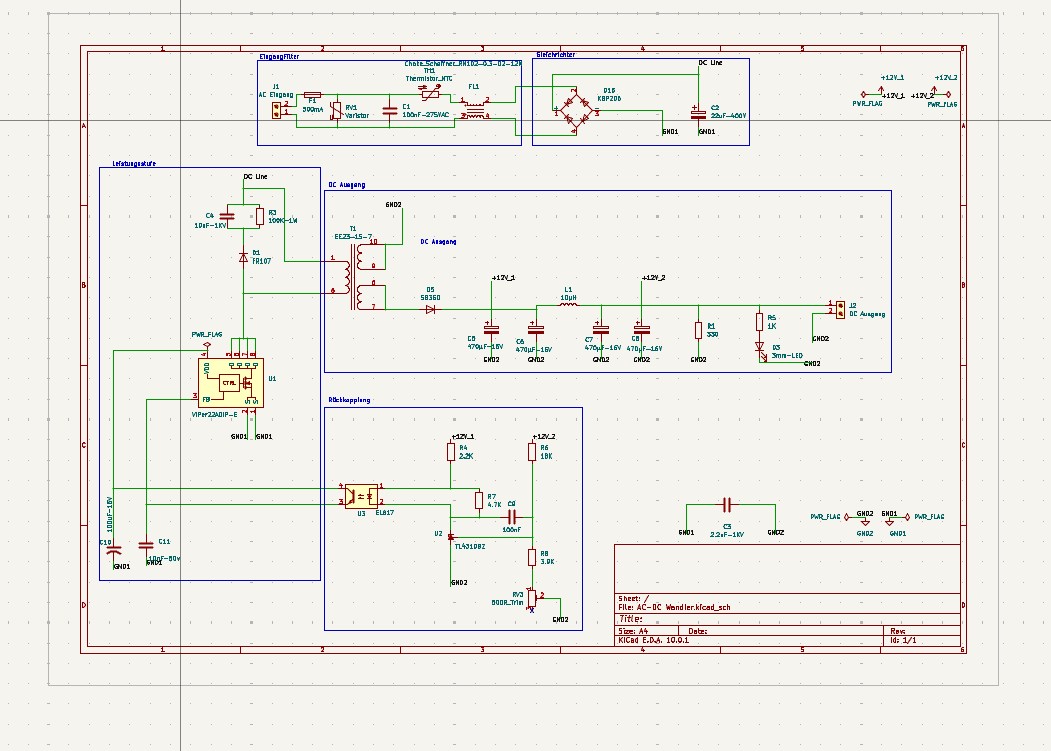The height and width of the screenshot is (751, 1051).
Task: Select the R1 load resistor symbol
Action: [x=698, y=330]
